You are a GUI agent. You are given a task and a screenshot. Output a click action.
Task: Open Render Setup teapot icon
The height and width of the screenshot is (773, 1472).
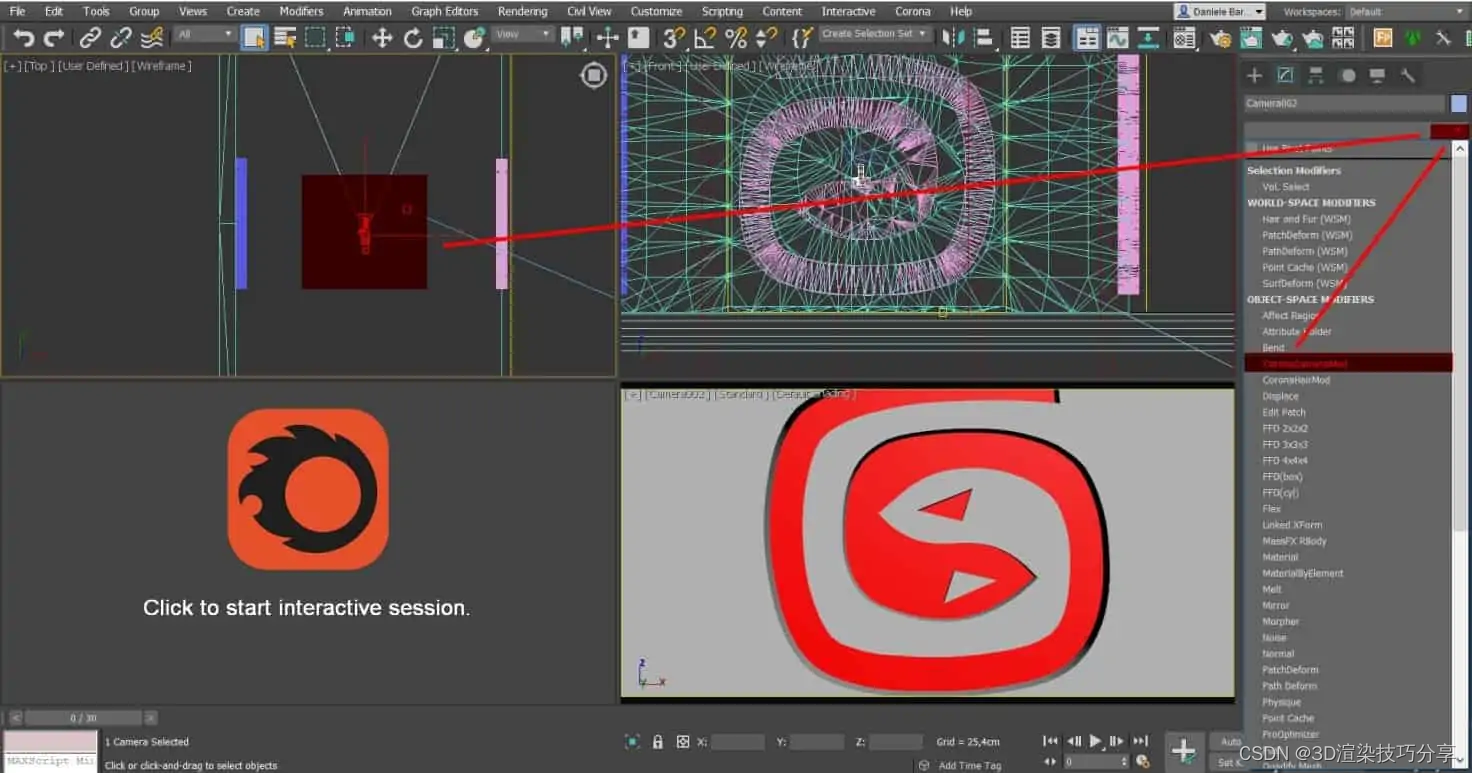[x=1220, y=38]
